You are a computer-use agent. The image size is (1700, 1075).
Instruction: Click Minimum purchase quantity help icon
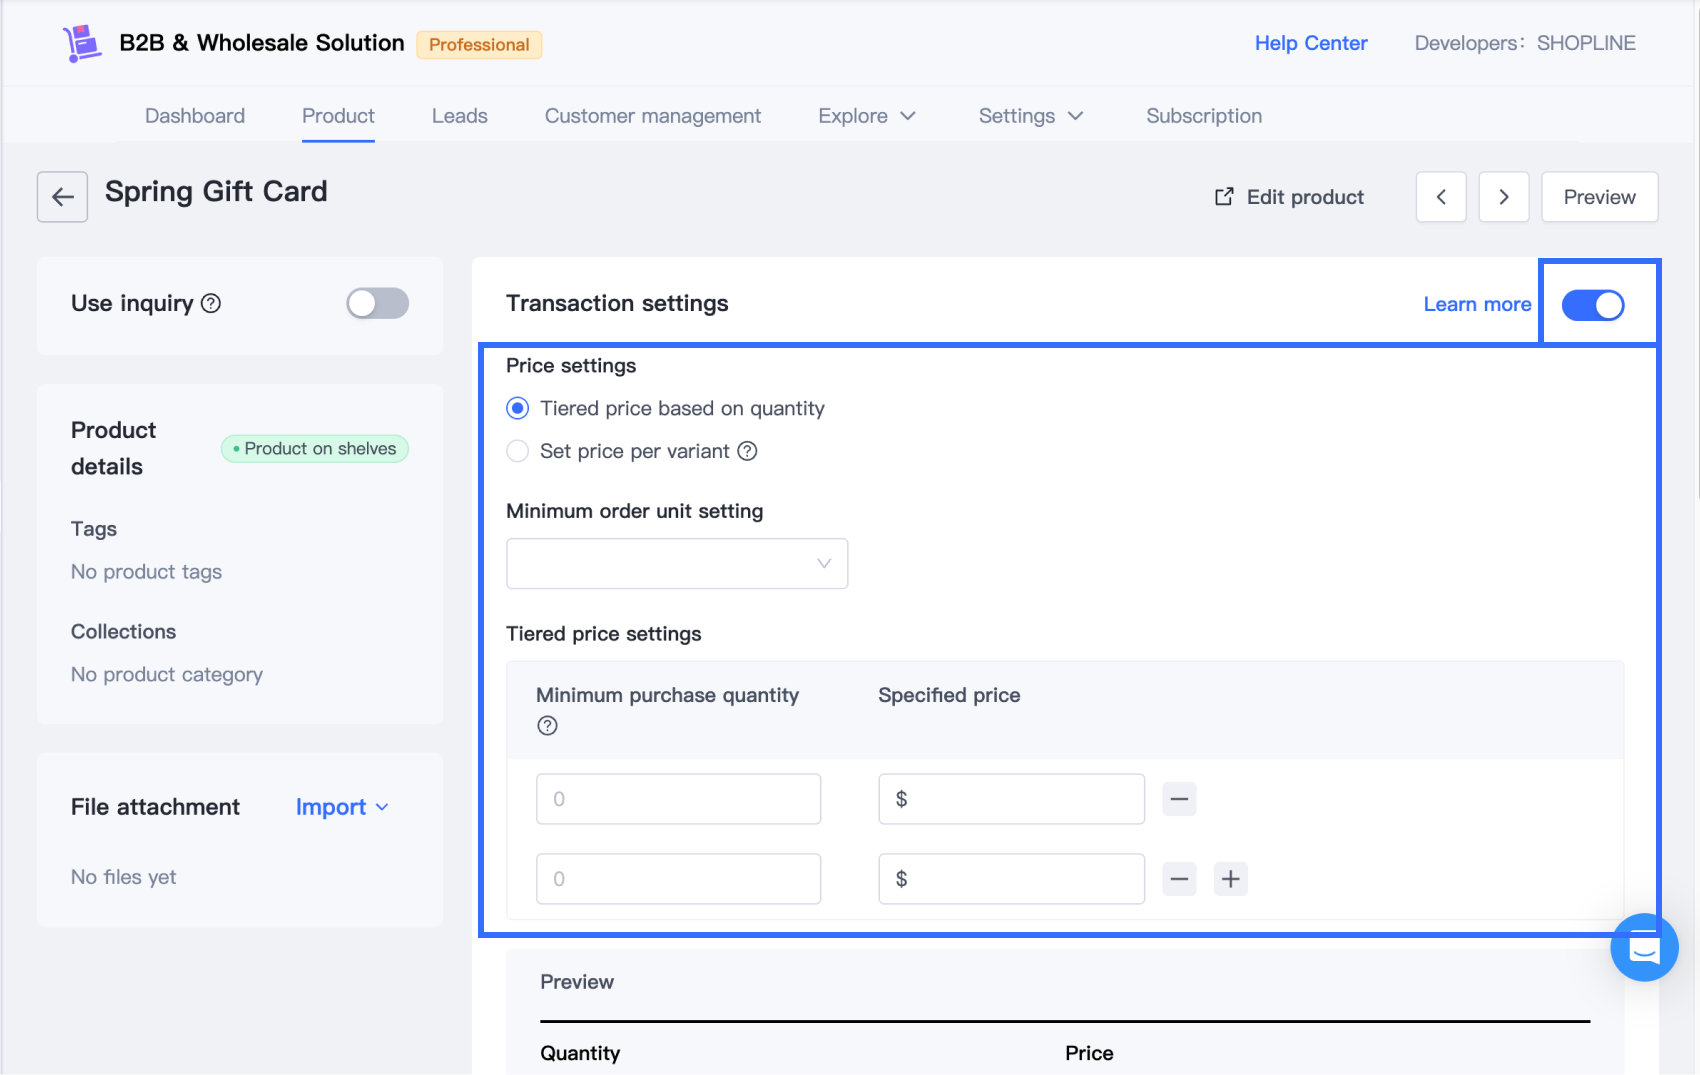tap(547, 726)
